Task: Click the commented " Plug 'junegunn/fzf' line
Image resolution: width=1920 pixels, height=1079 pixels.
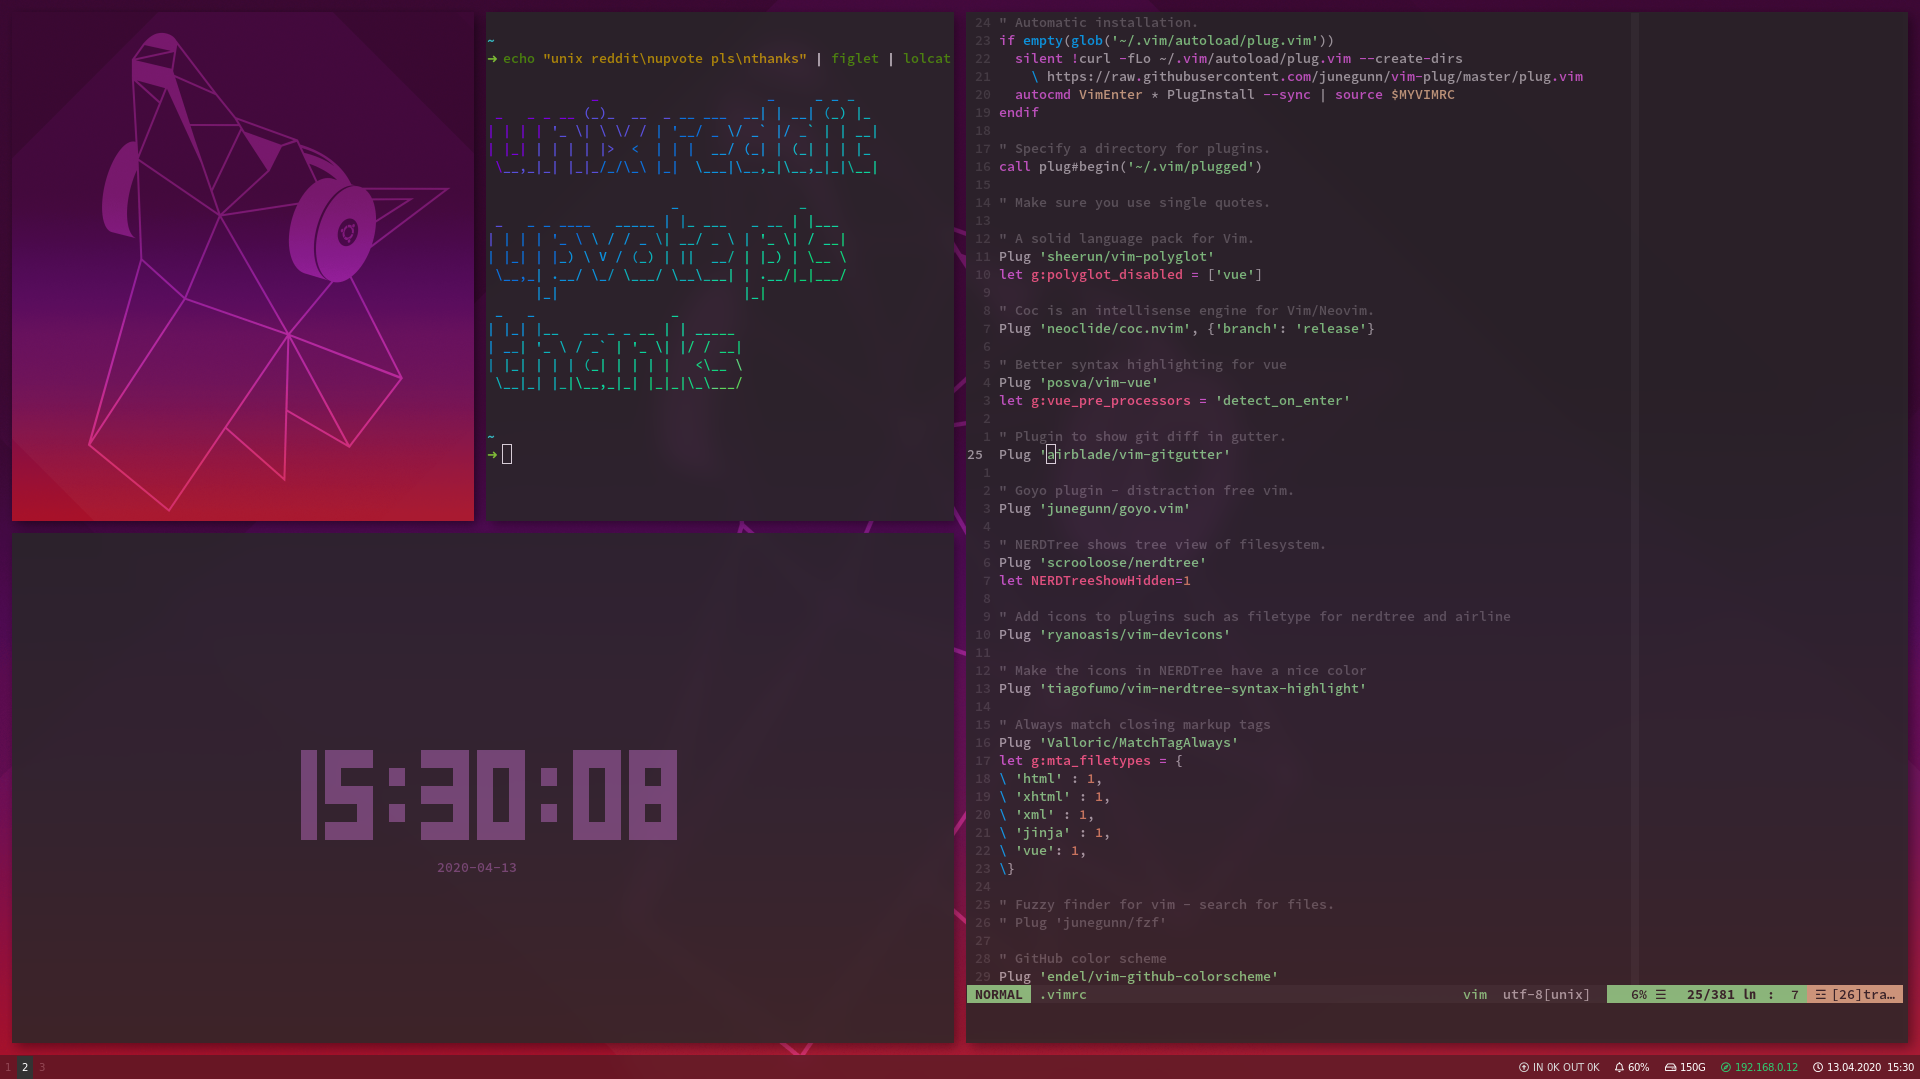Action: [1083, 922]
